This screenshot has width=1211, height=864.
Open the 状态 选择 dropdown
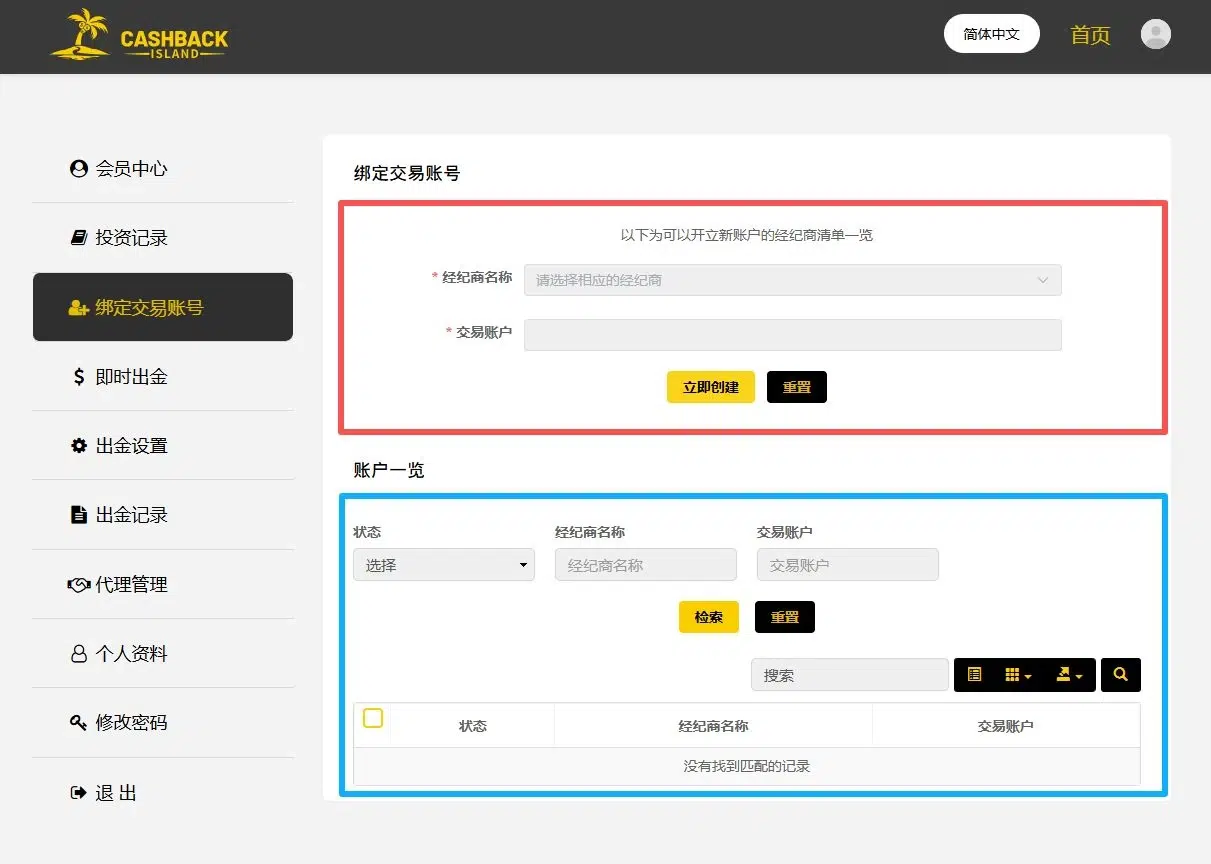click(444, 565)
